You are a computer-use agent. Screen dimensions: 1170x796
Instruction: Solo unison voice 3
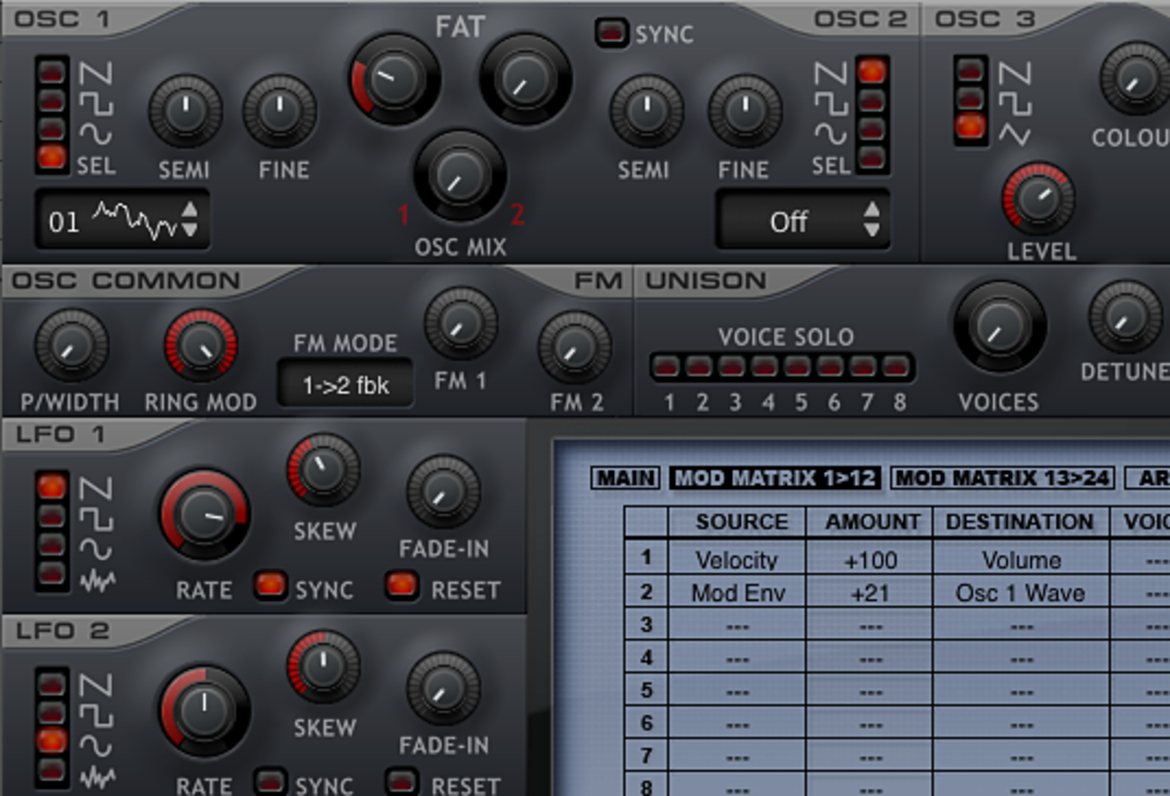[x=732, y=366]
